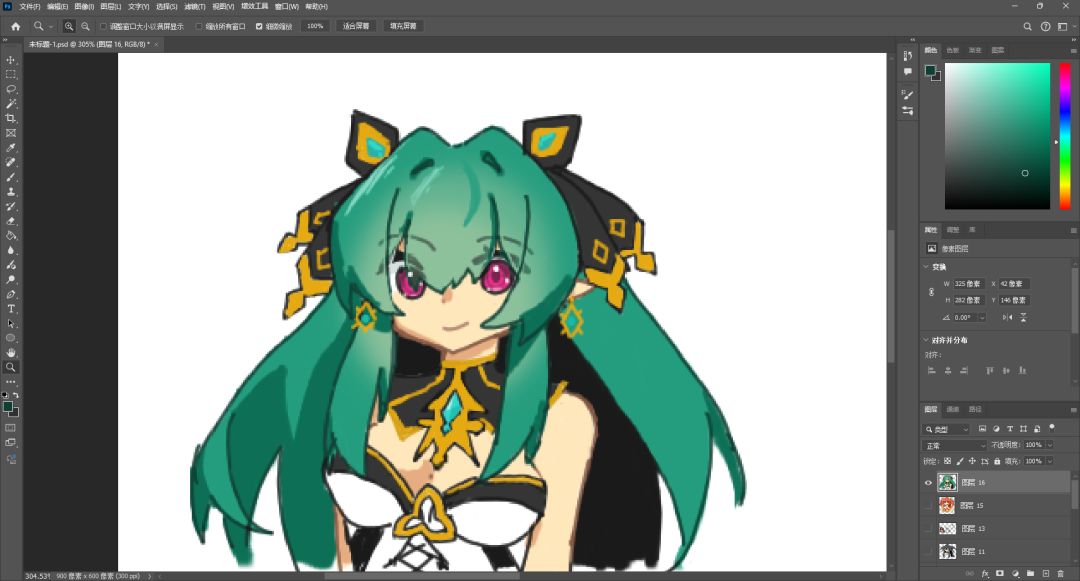Switch to the Channels tab

[953, 409]
